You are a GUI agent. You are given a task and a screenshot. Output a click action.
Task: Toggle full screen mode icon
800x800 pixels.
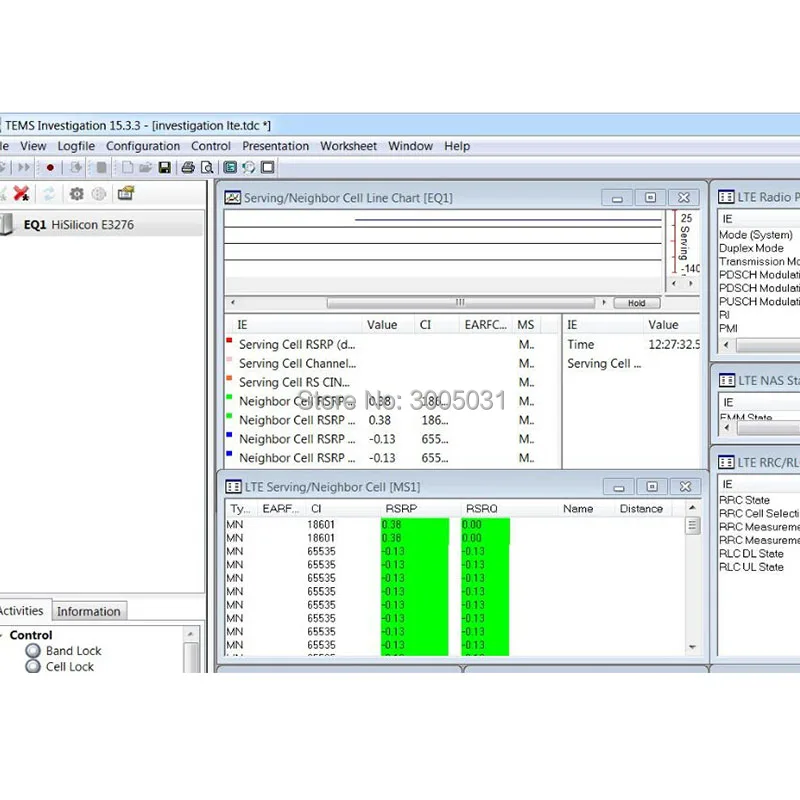(x=267, y=167)
